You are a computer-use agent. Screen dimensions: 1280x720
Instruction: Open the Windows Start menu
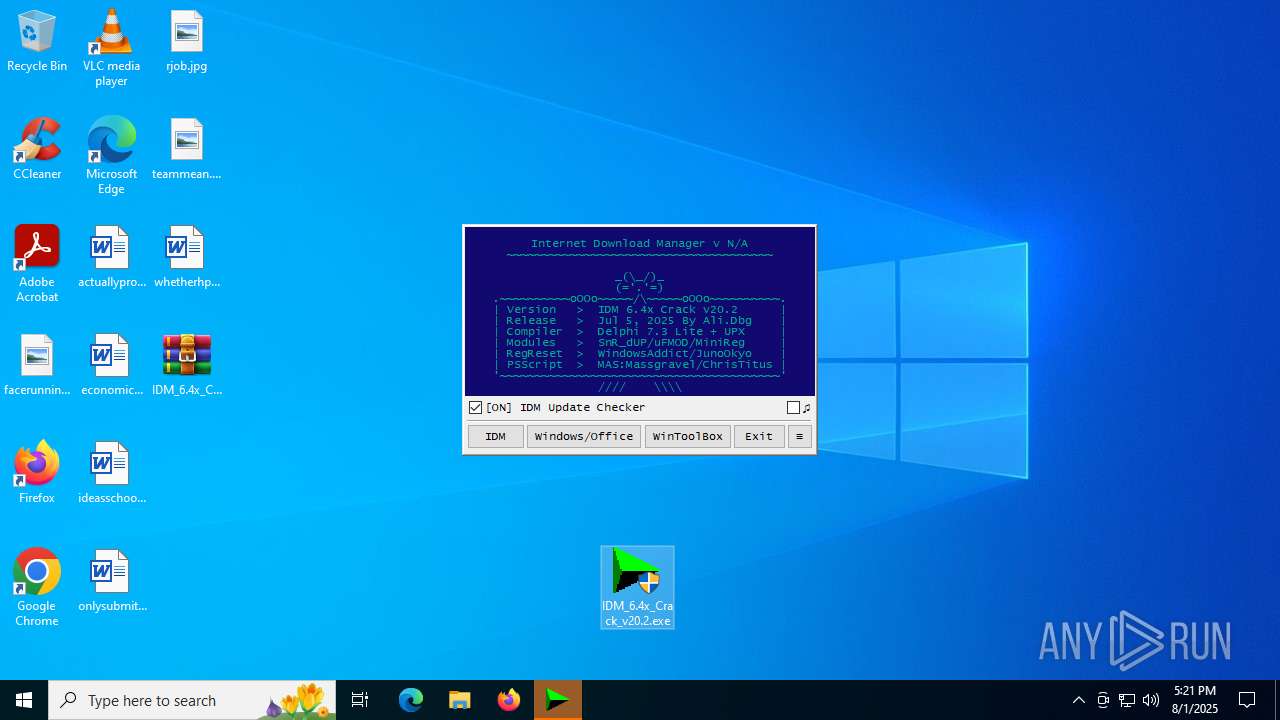24,700
